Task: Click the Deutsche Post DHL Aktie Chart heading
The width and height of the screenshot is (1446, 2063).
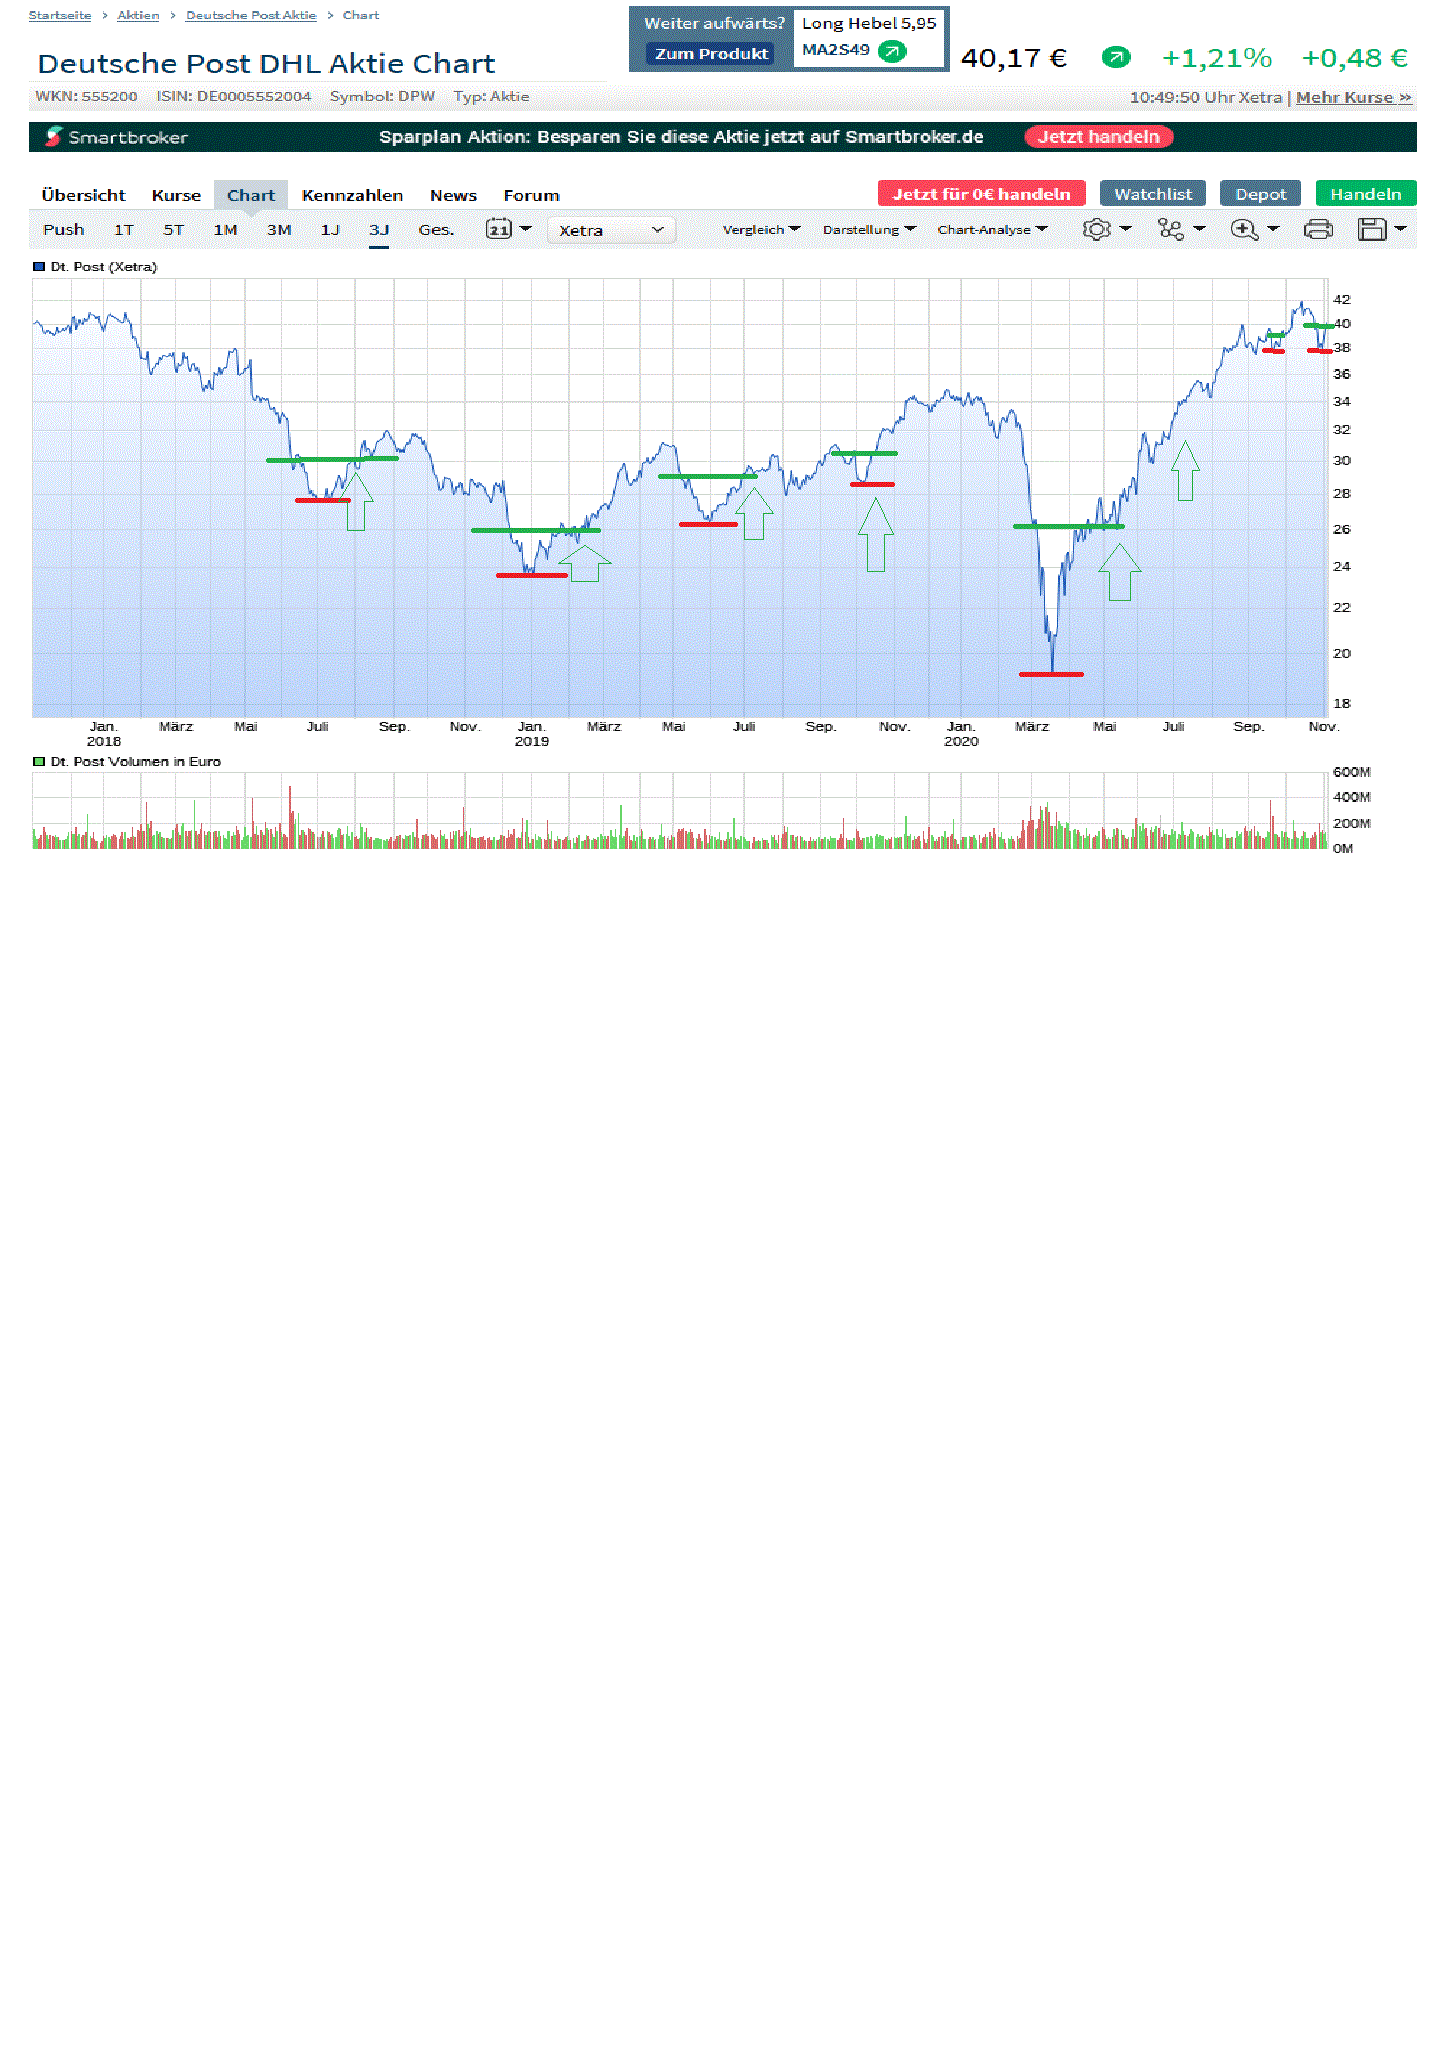Action: click(266, 63)
